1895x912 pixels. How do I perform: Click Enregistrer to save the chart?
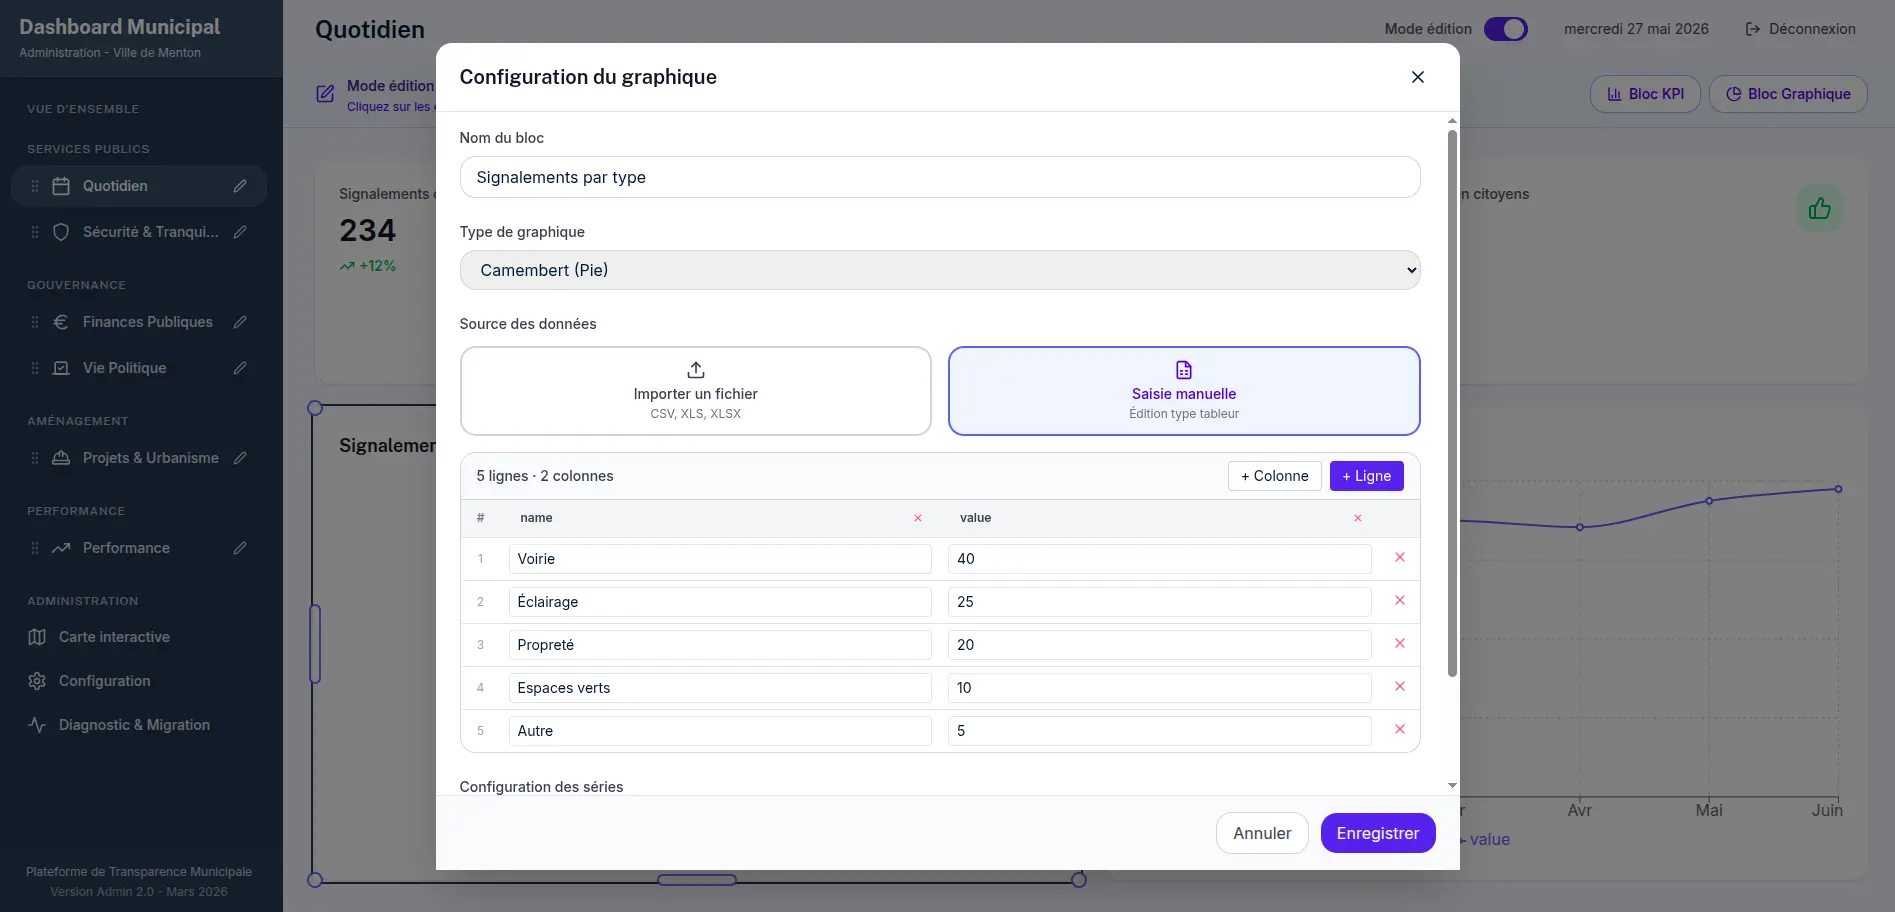1378,833
